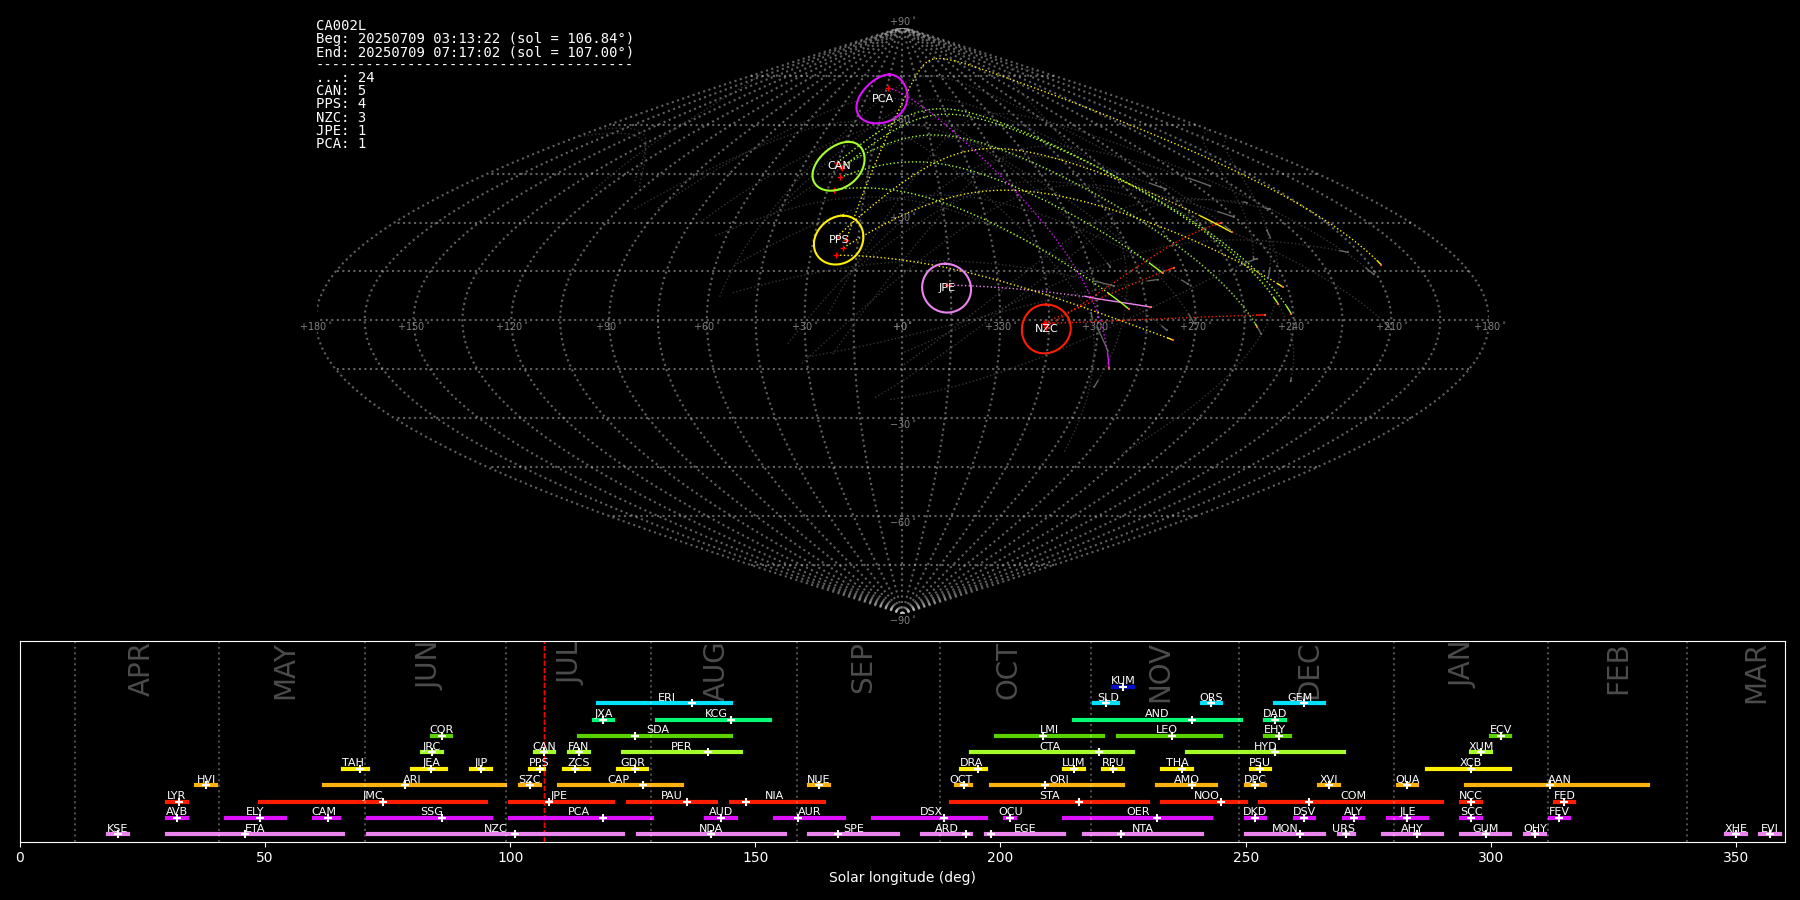Click the PCA radiant circle on sky map

(x=882, y=99)
